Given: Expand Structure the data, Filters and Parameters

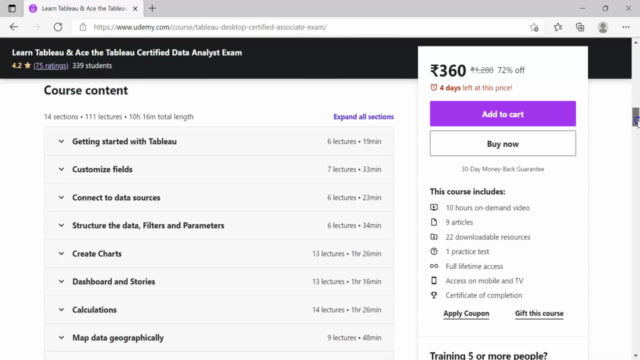Looking at the screenshot, I should tap(219, 225).
